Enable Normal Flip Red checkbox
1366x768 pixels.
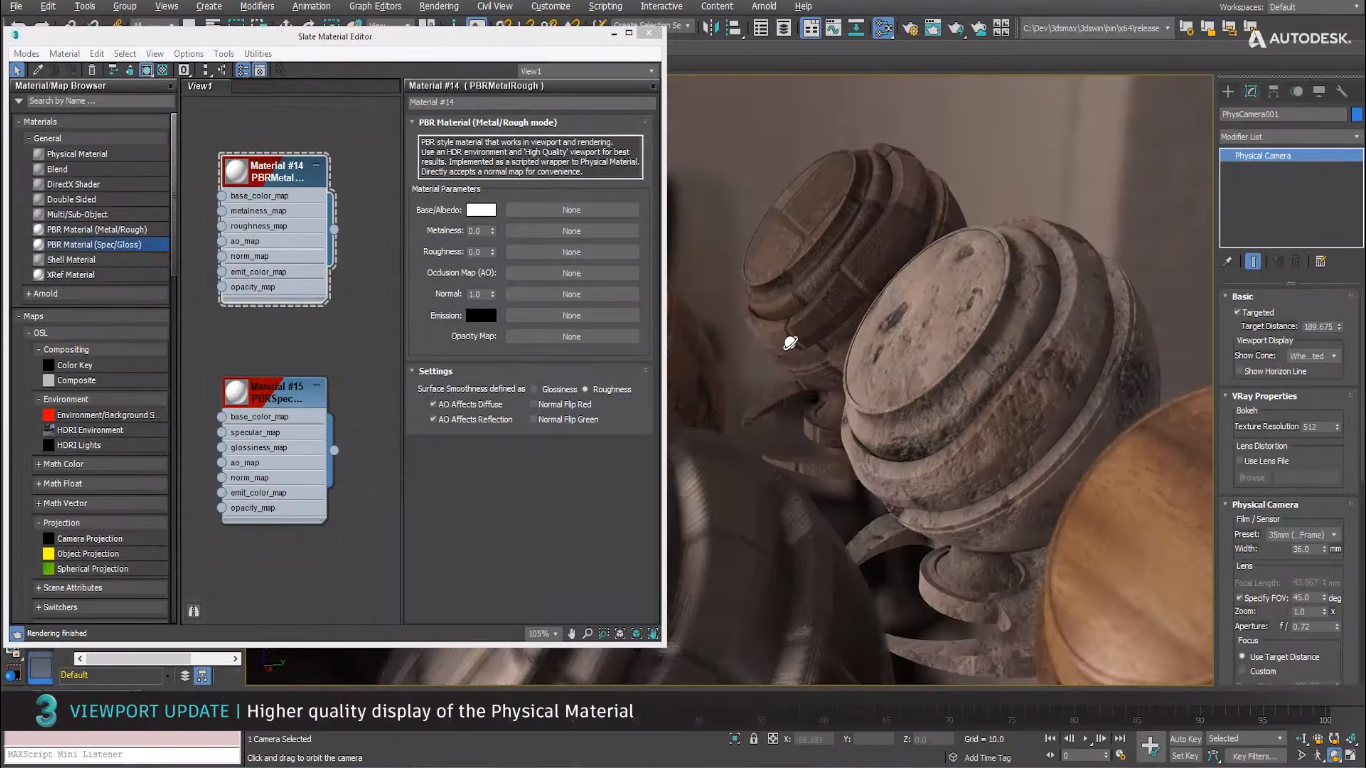tap(533, 404)
